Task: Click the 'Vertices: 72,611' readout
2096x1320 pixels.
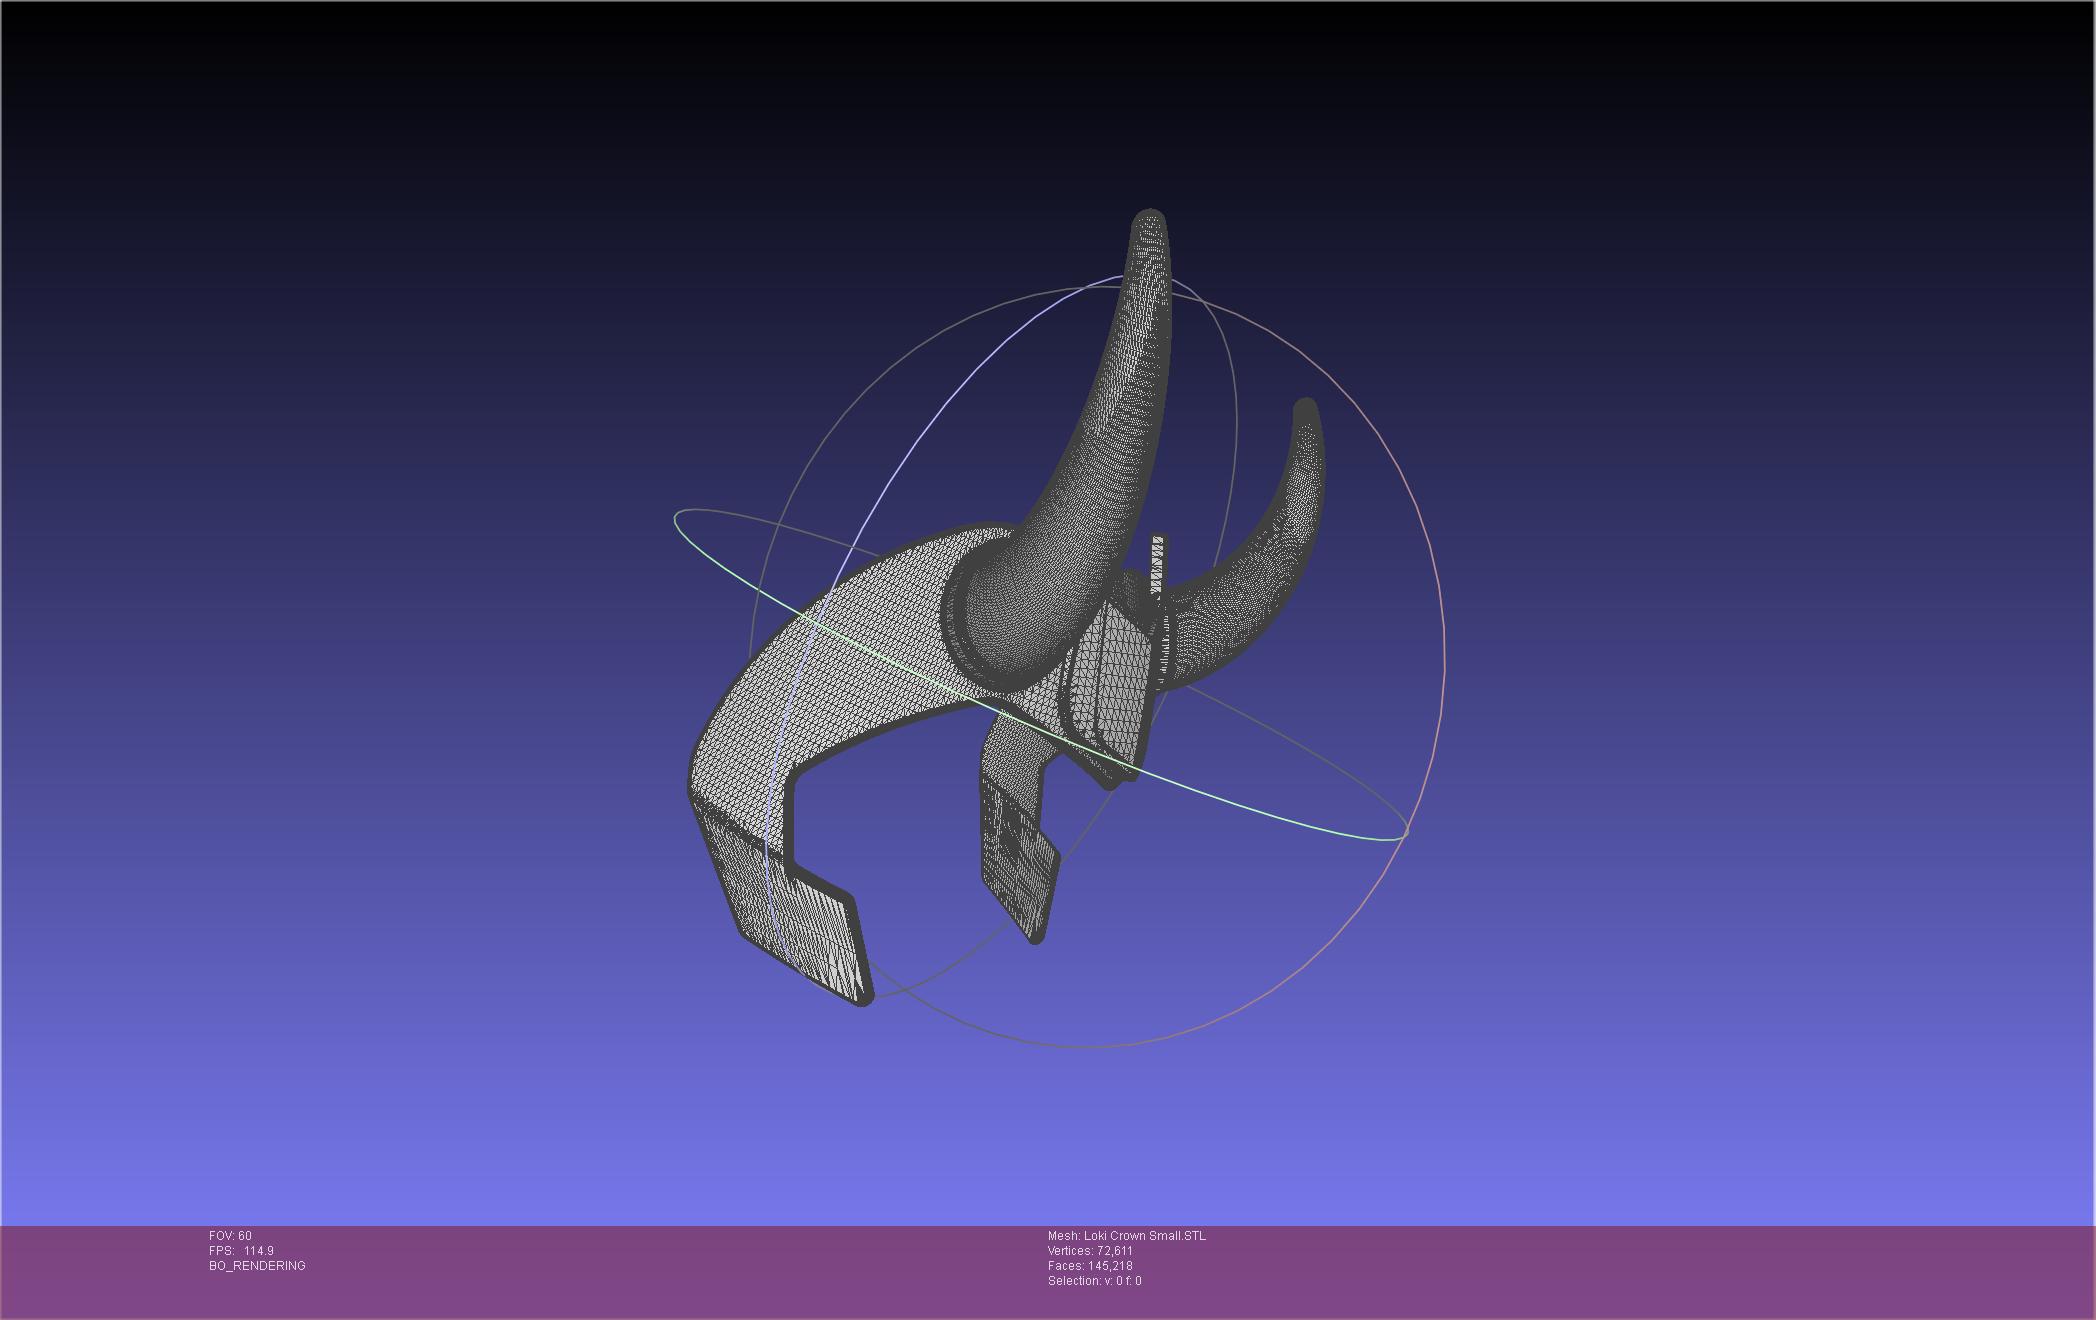Action: coord(1090,1251)
